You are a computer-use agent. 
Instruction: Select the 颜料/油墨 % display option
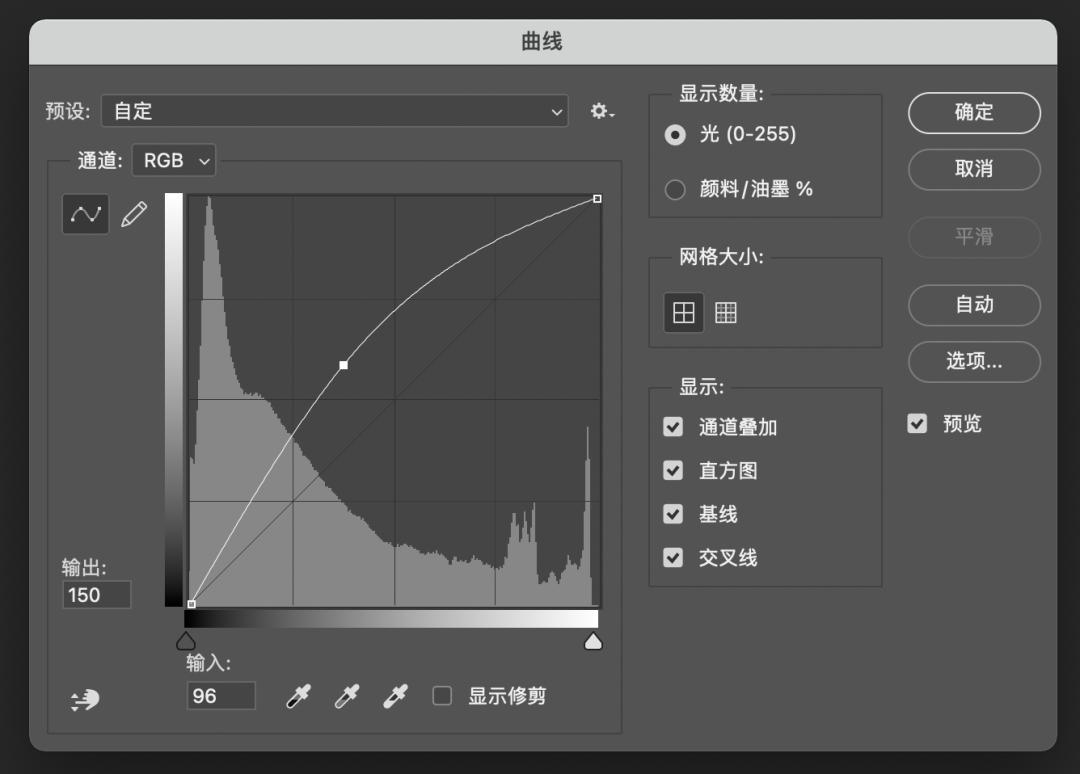pyautogui.click(x=675, y=189)
